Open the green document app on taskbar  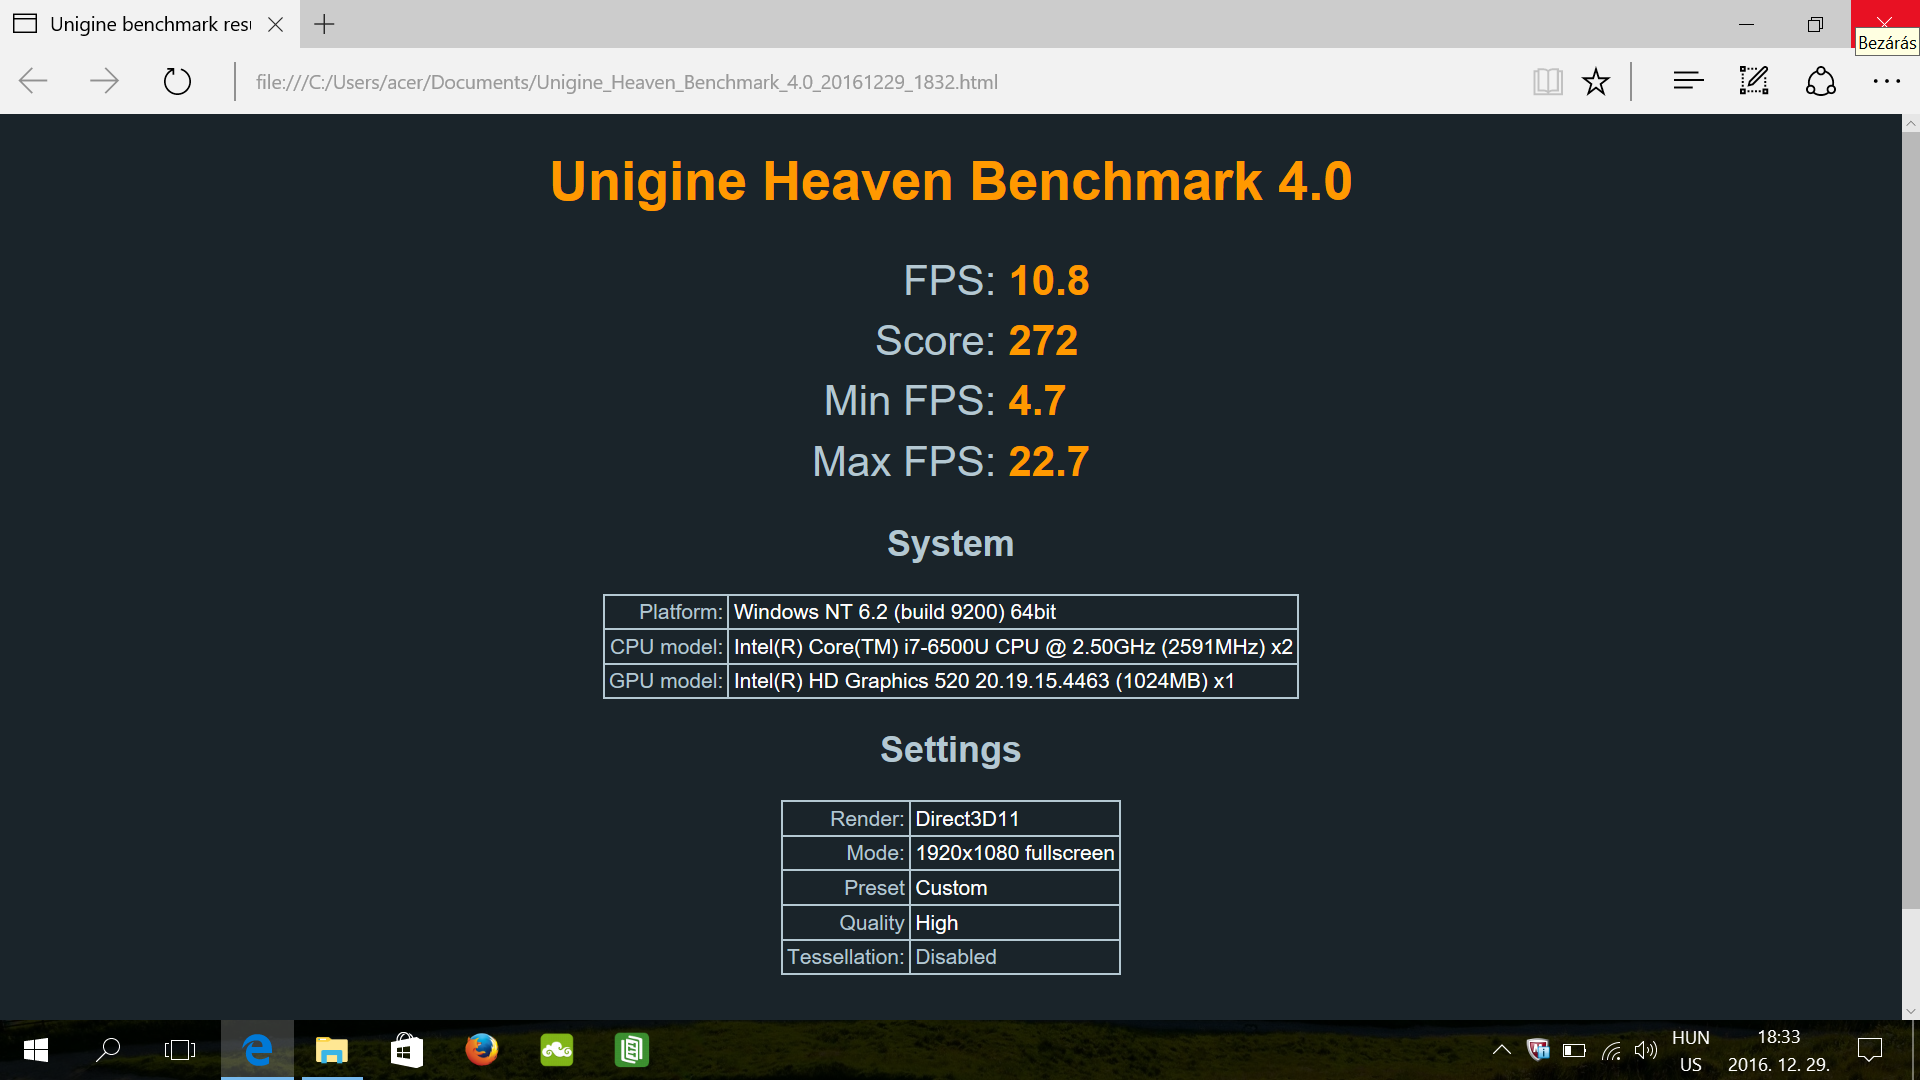pos(632,1050)
